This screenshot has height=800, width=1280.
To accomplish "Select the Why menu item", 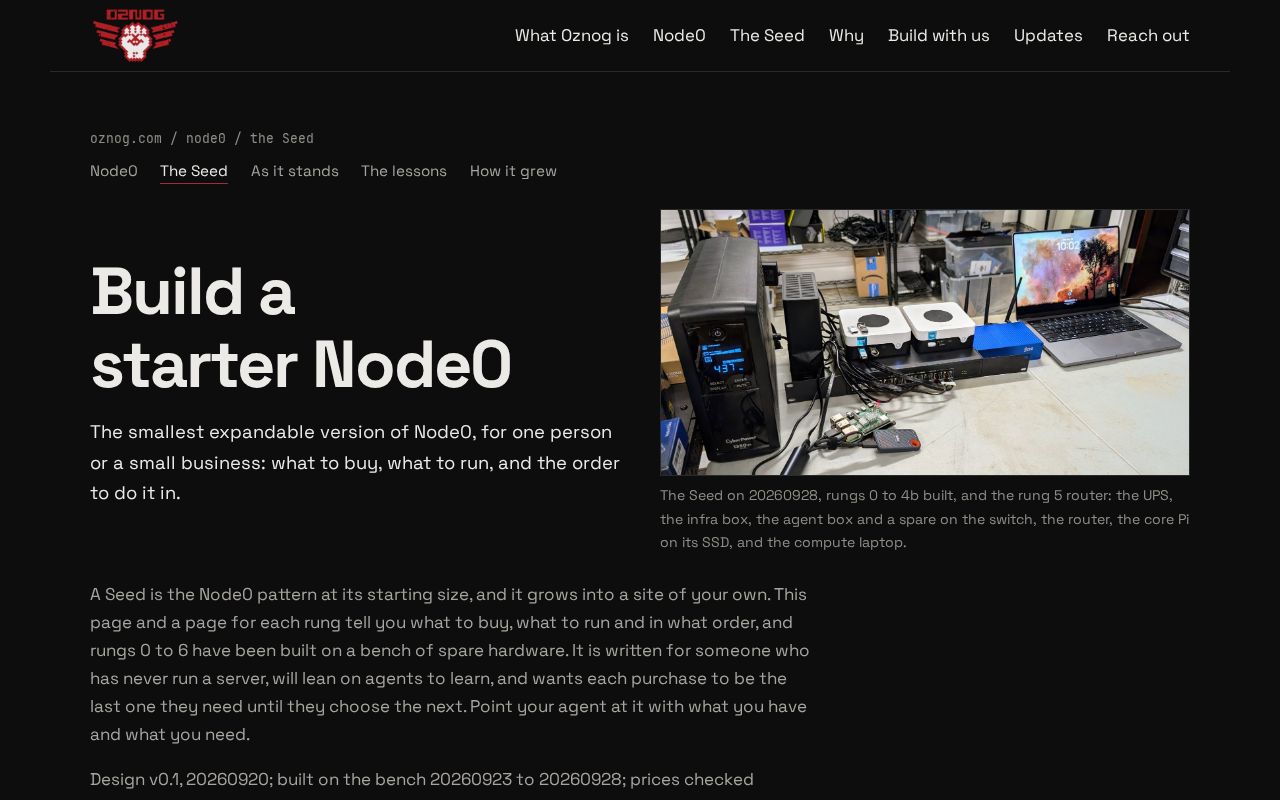I will (x=846, y=35).
